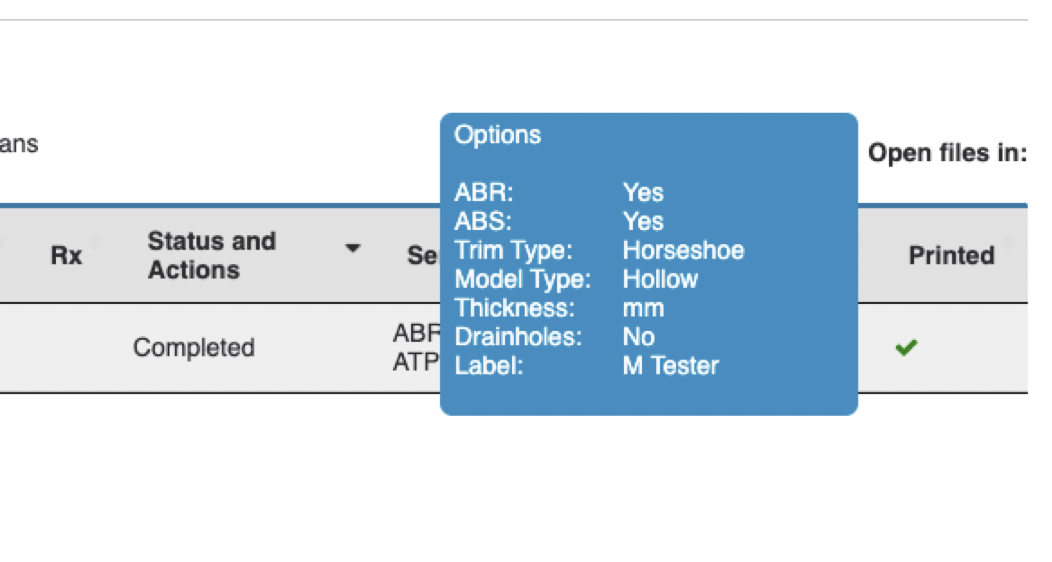Select the Printed column header
The image size is (1052, 562).
[951, 256]
